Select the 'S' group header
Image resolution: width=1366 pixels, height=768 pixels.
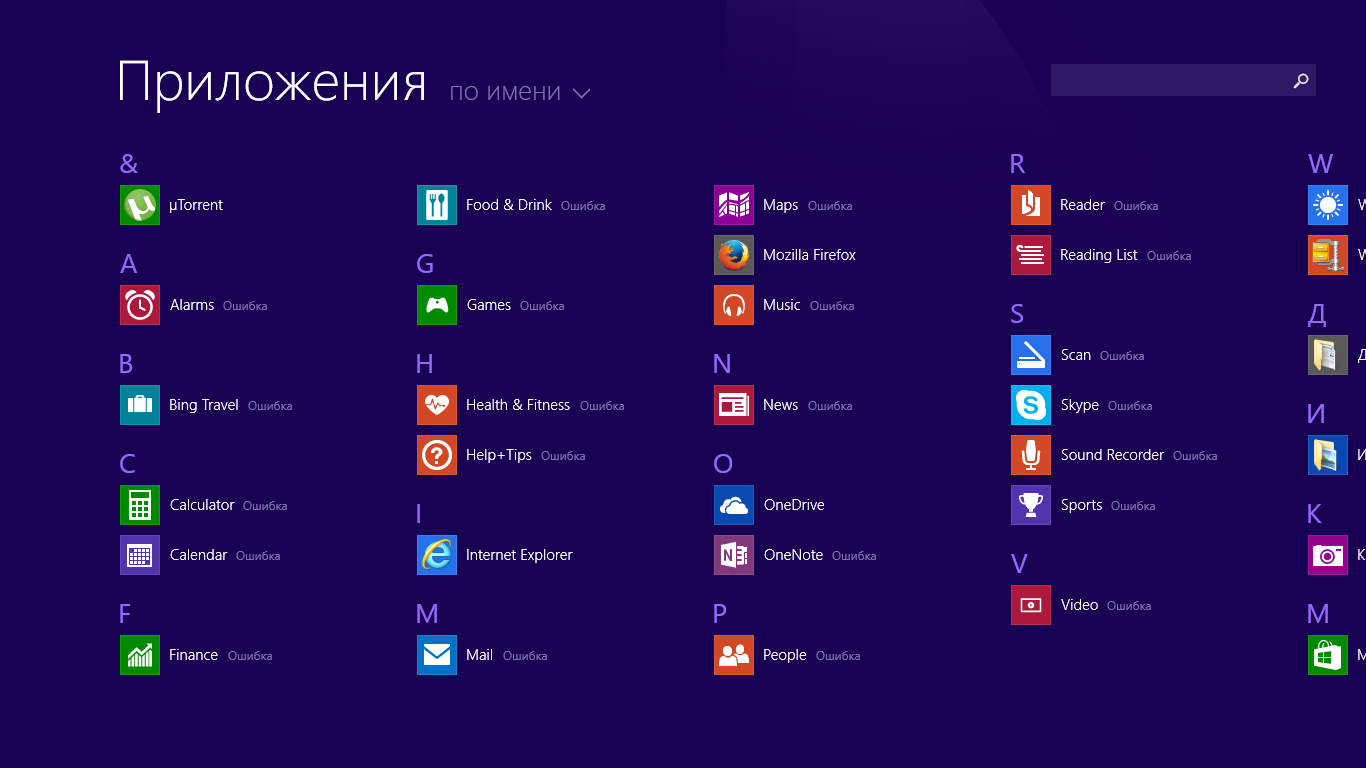[1017, 314]
